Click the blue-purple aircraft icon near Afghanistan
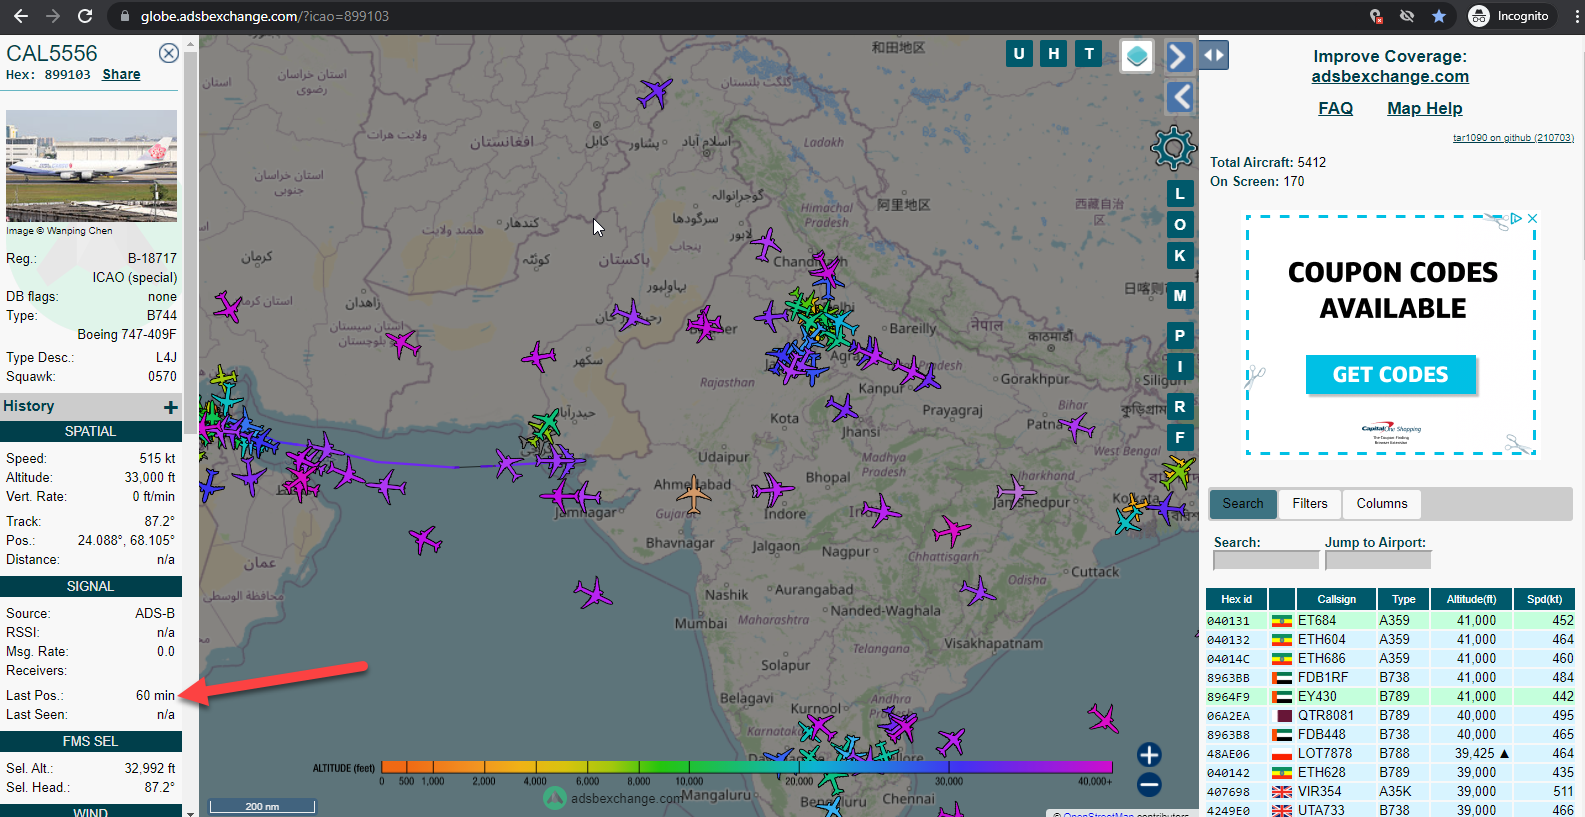This screenshot has height=817, width=1585. (655, 93)
